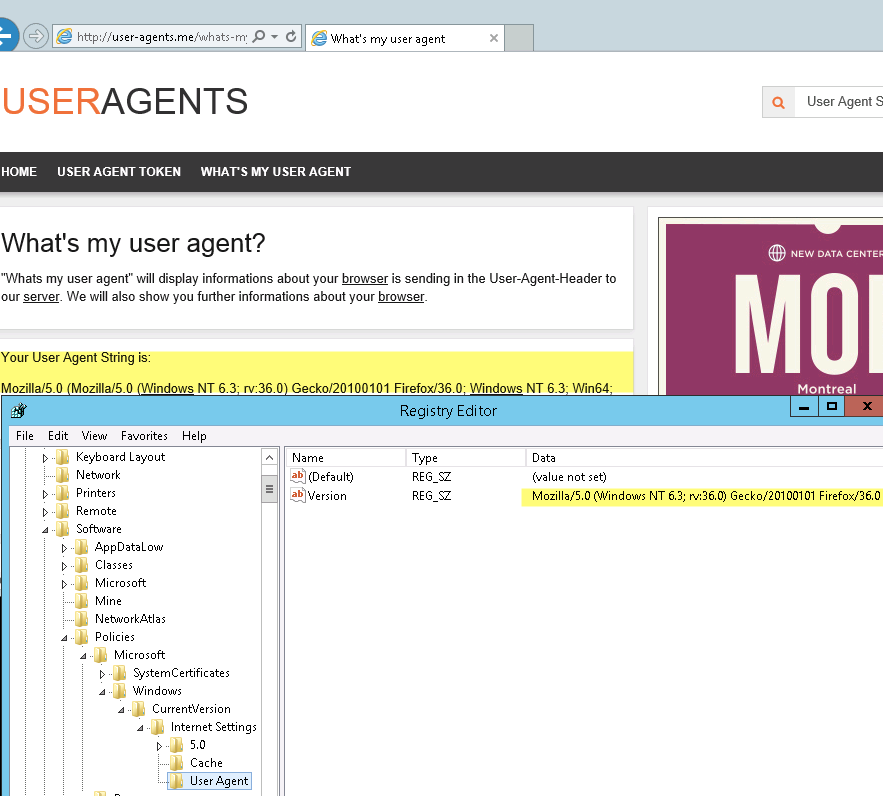Screen dimensions: 883x796
Task: Close the What's my user agent tab
Action: 494,38
